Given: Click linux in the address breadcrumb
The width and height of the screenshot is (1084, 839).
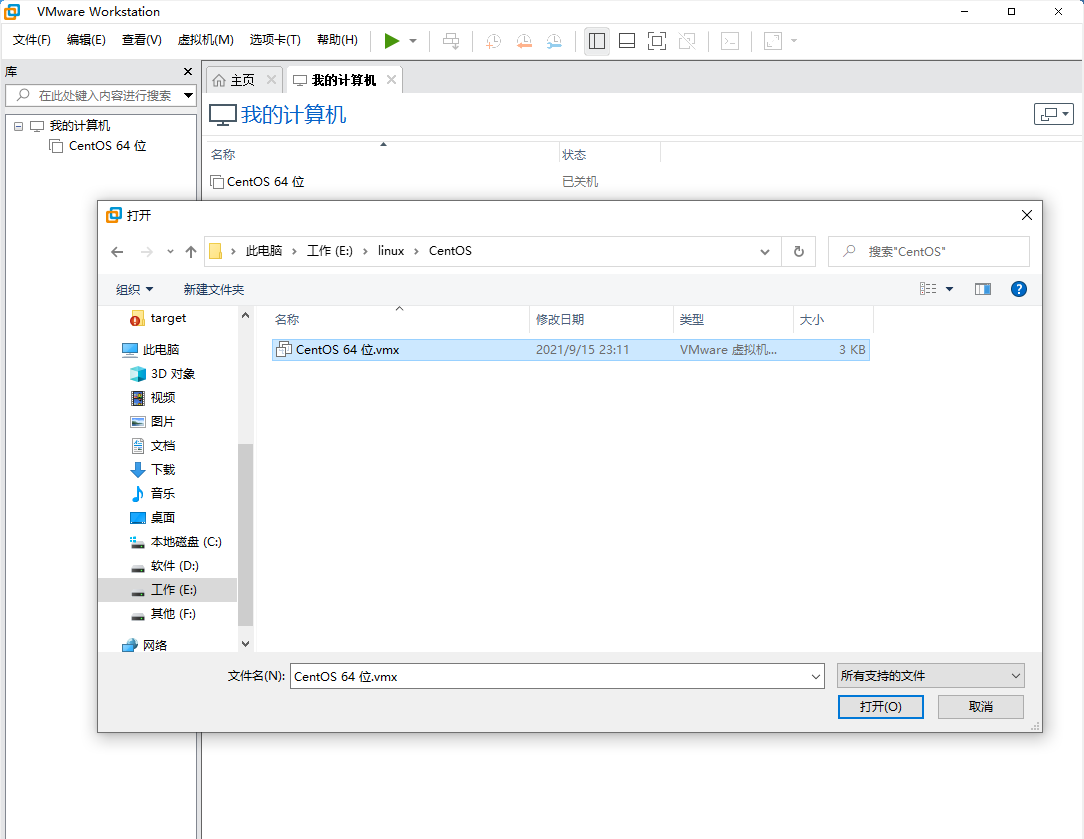Looking at the screenshot, I should pyautogui.click(x=391, y=251).
